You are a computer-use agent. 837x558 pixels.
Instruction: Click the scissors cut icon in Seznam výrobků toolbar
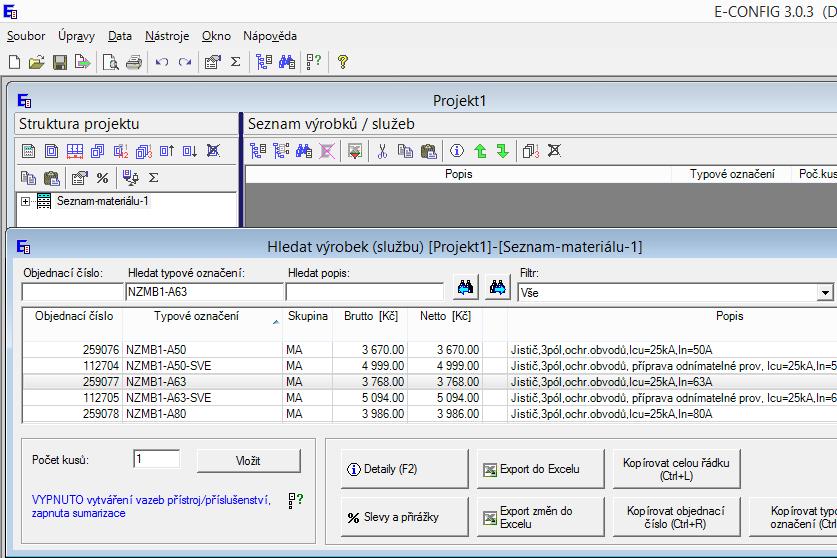(382, 151)
